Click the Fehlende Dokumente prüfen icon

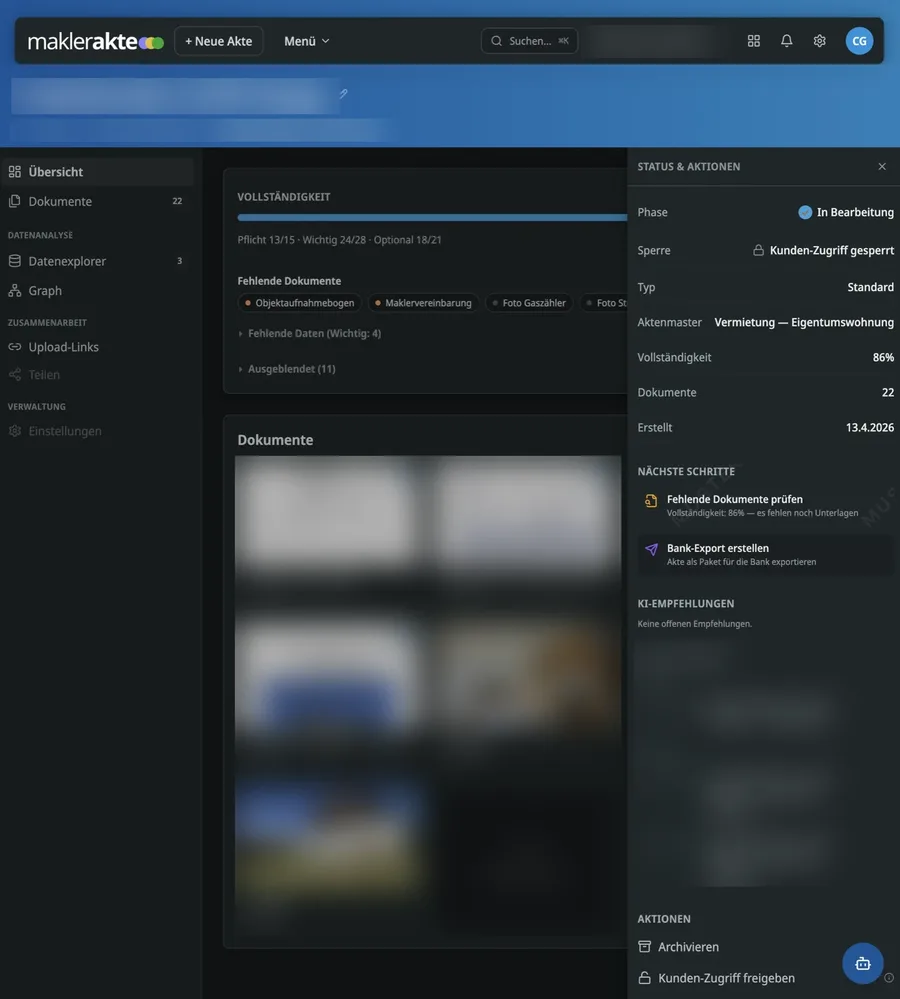[651, 501]
